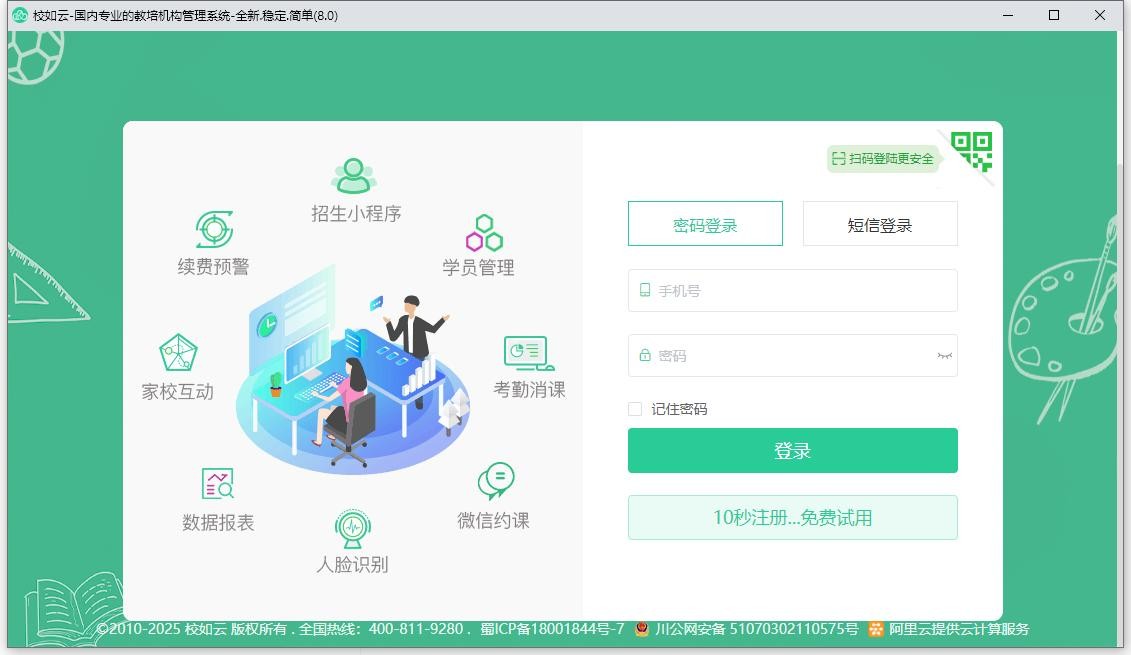Click the 扫码登陆更安全 tooltip label
Screen dimensions: 1131x655
tap(882, 158)
